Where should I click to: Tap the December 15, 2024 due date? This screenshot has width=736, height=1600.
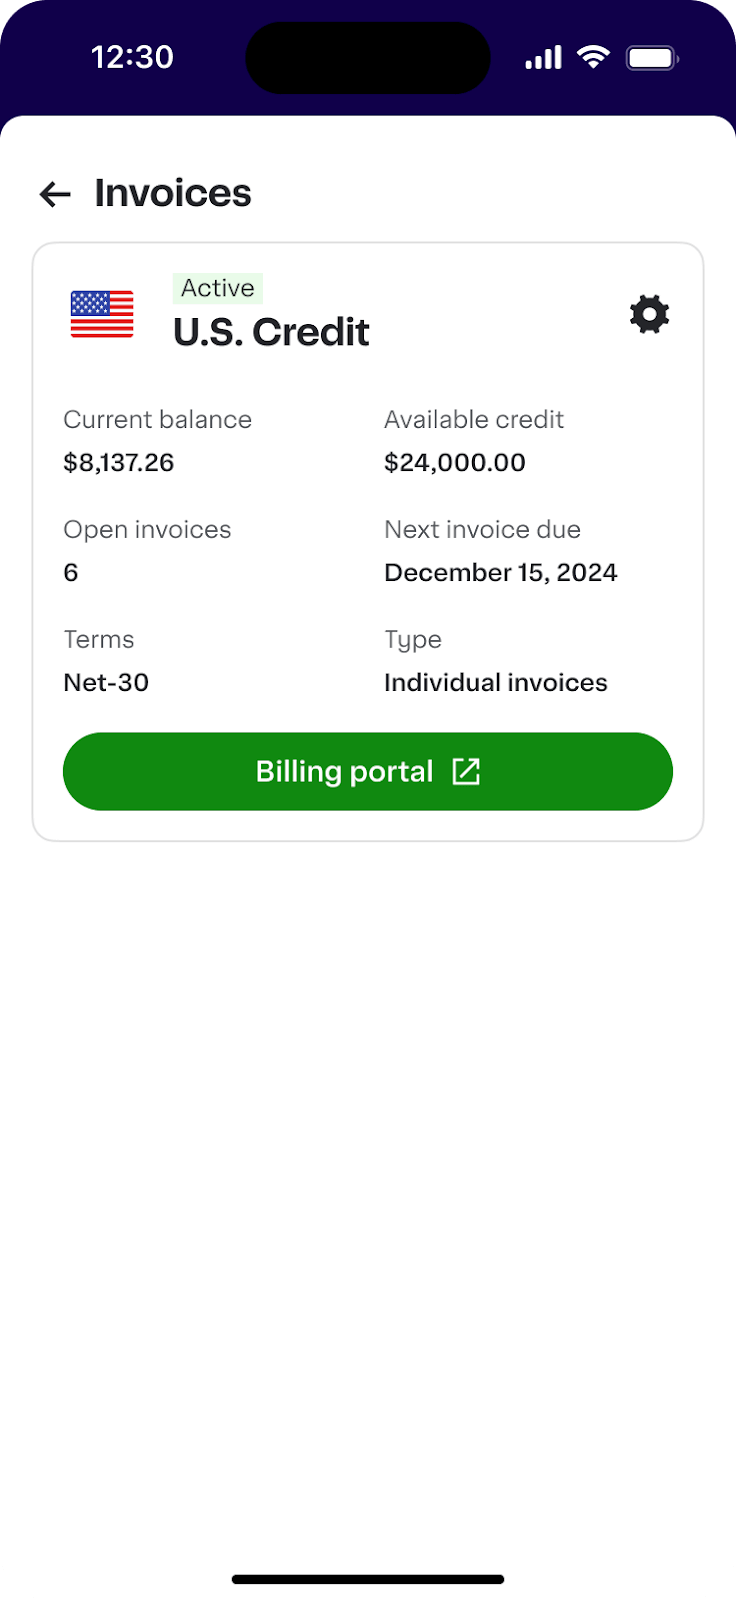(501, 572)
